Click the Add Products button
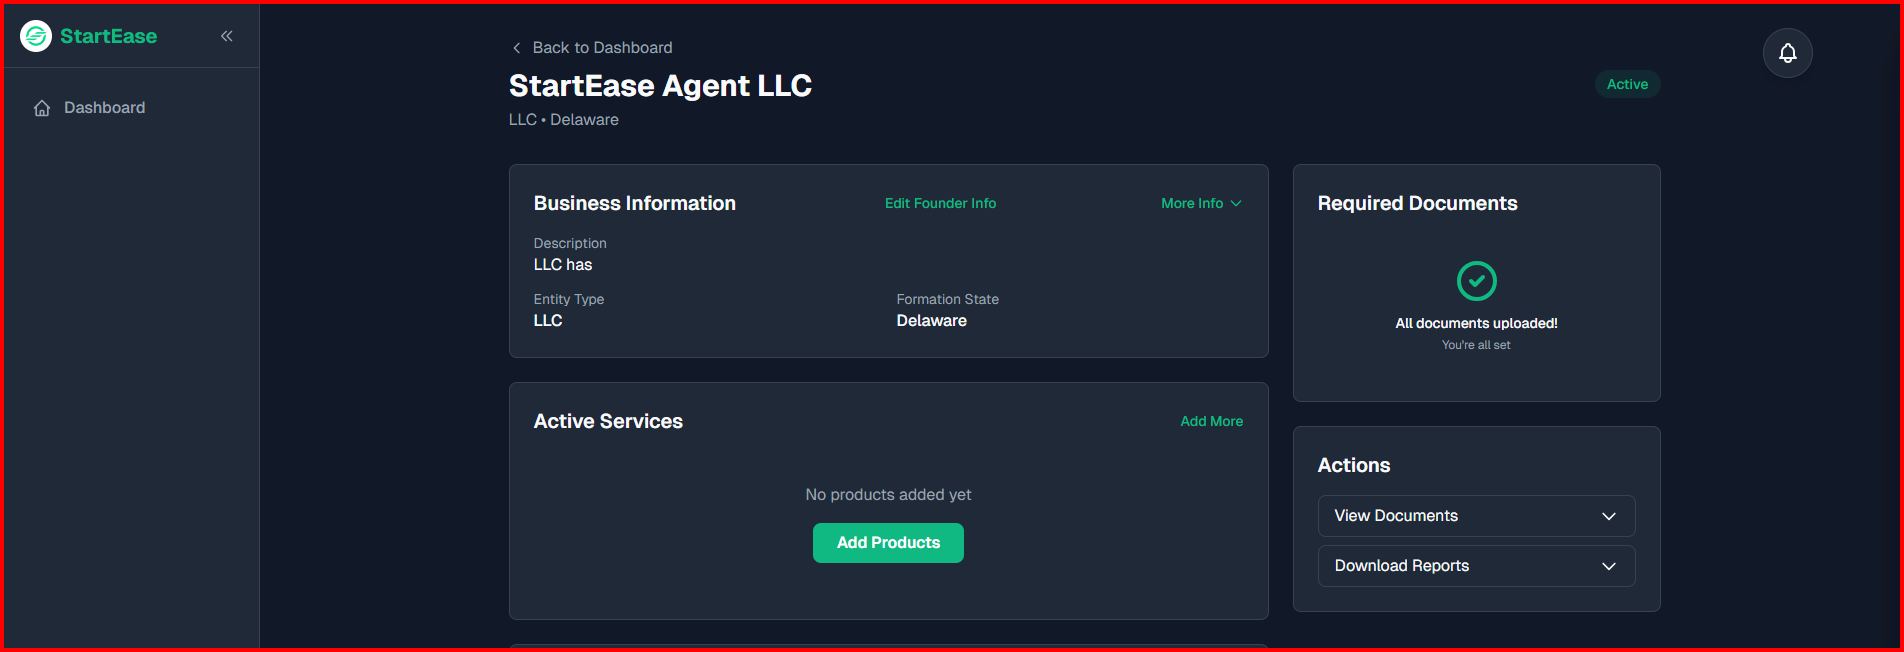The height and width of the screenshot is (652, 1904). tap(888, 543)
